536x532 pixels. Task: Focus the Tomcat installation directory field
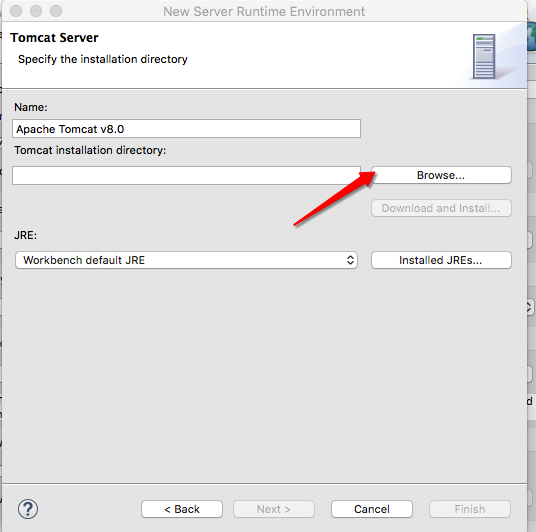[186, 175]
